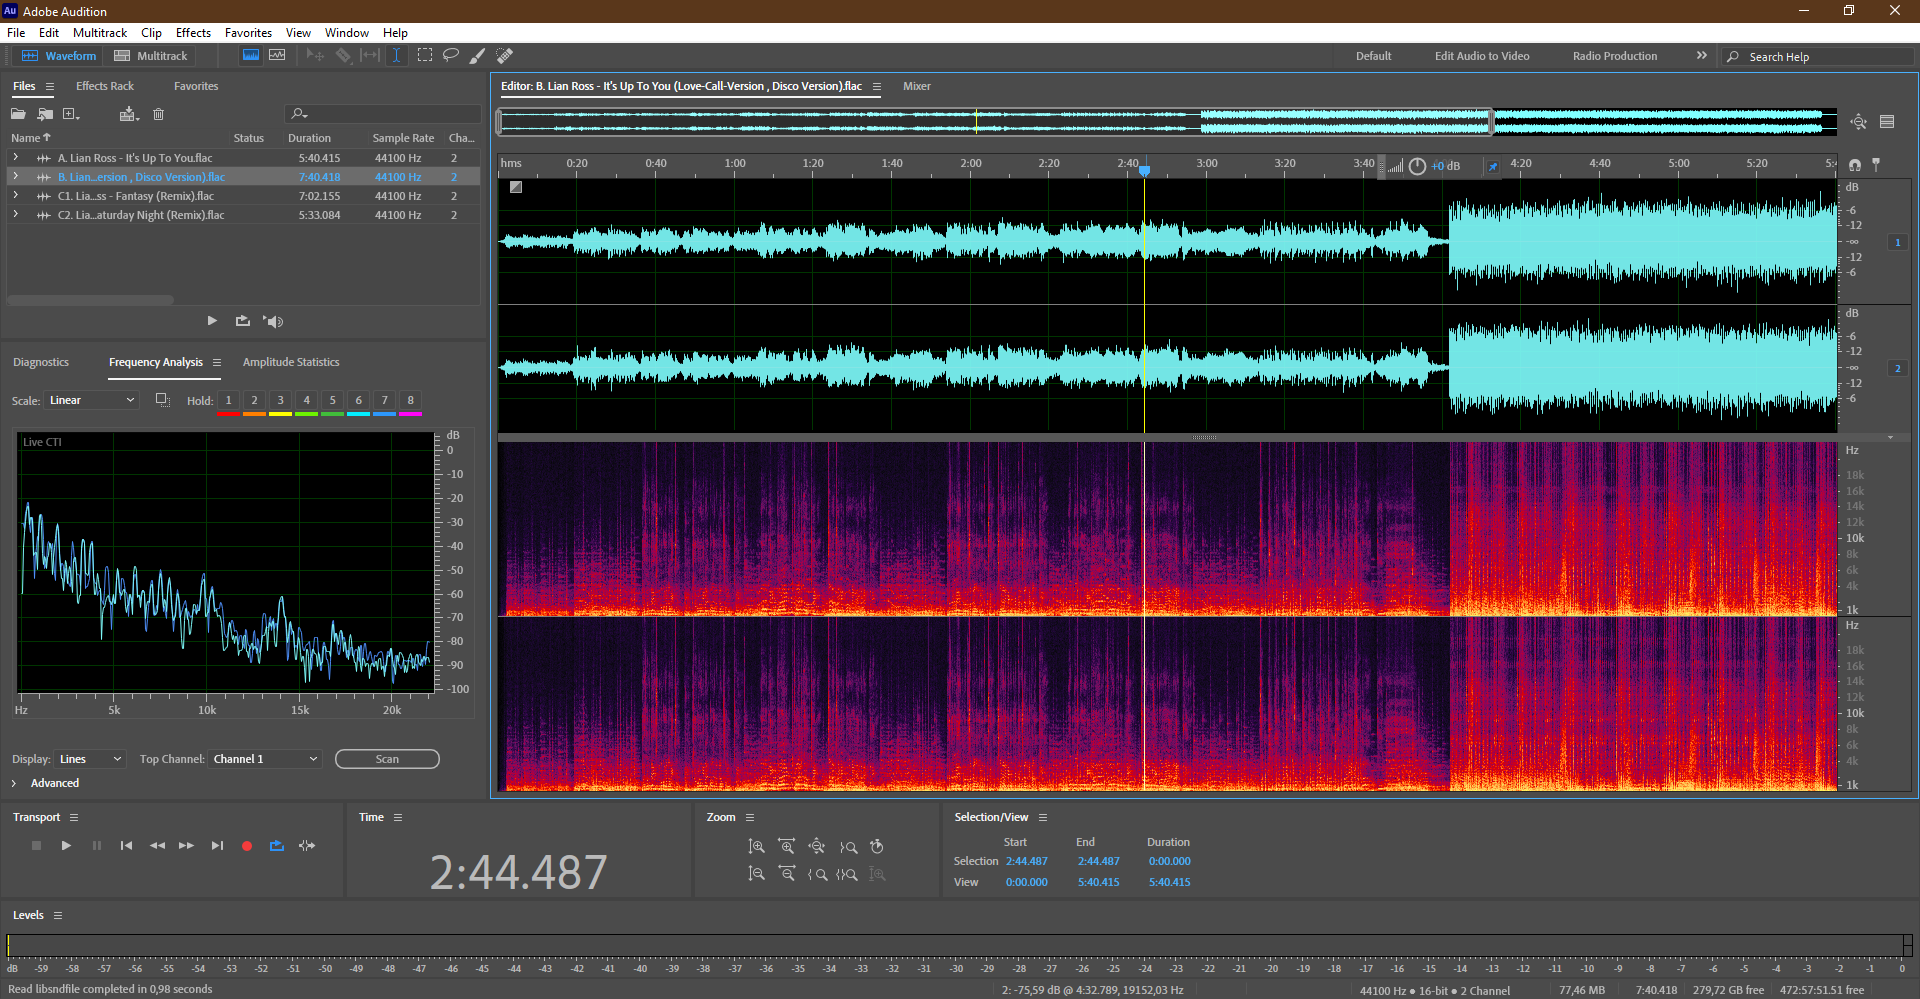Viewport: 1920px width, 999px height.
Task: Click the trash icon in Files panel
Action: pyautogui.click(x=158, y=114)
